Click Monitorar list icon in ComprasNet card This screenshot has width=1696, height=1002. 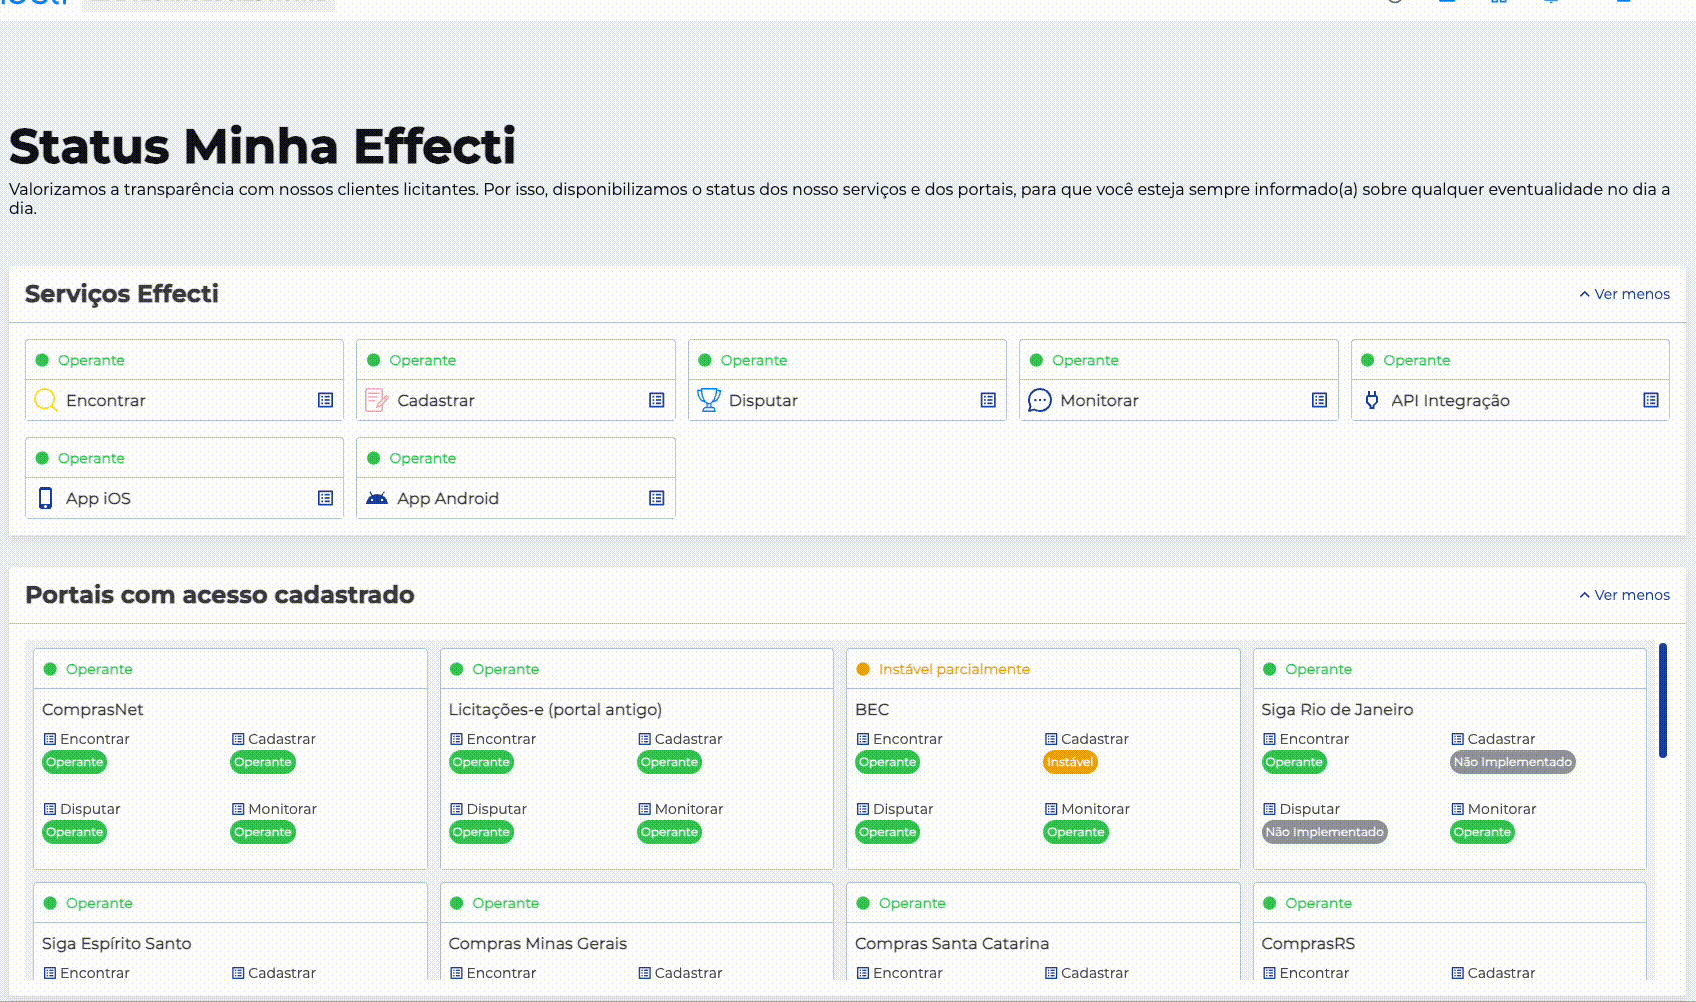point(238,809)
